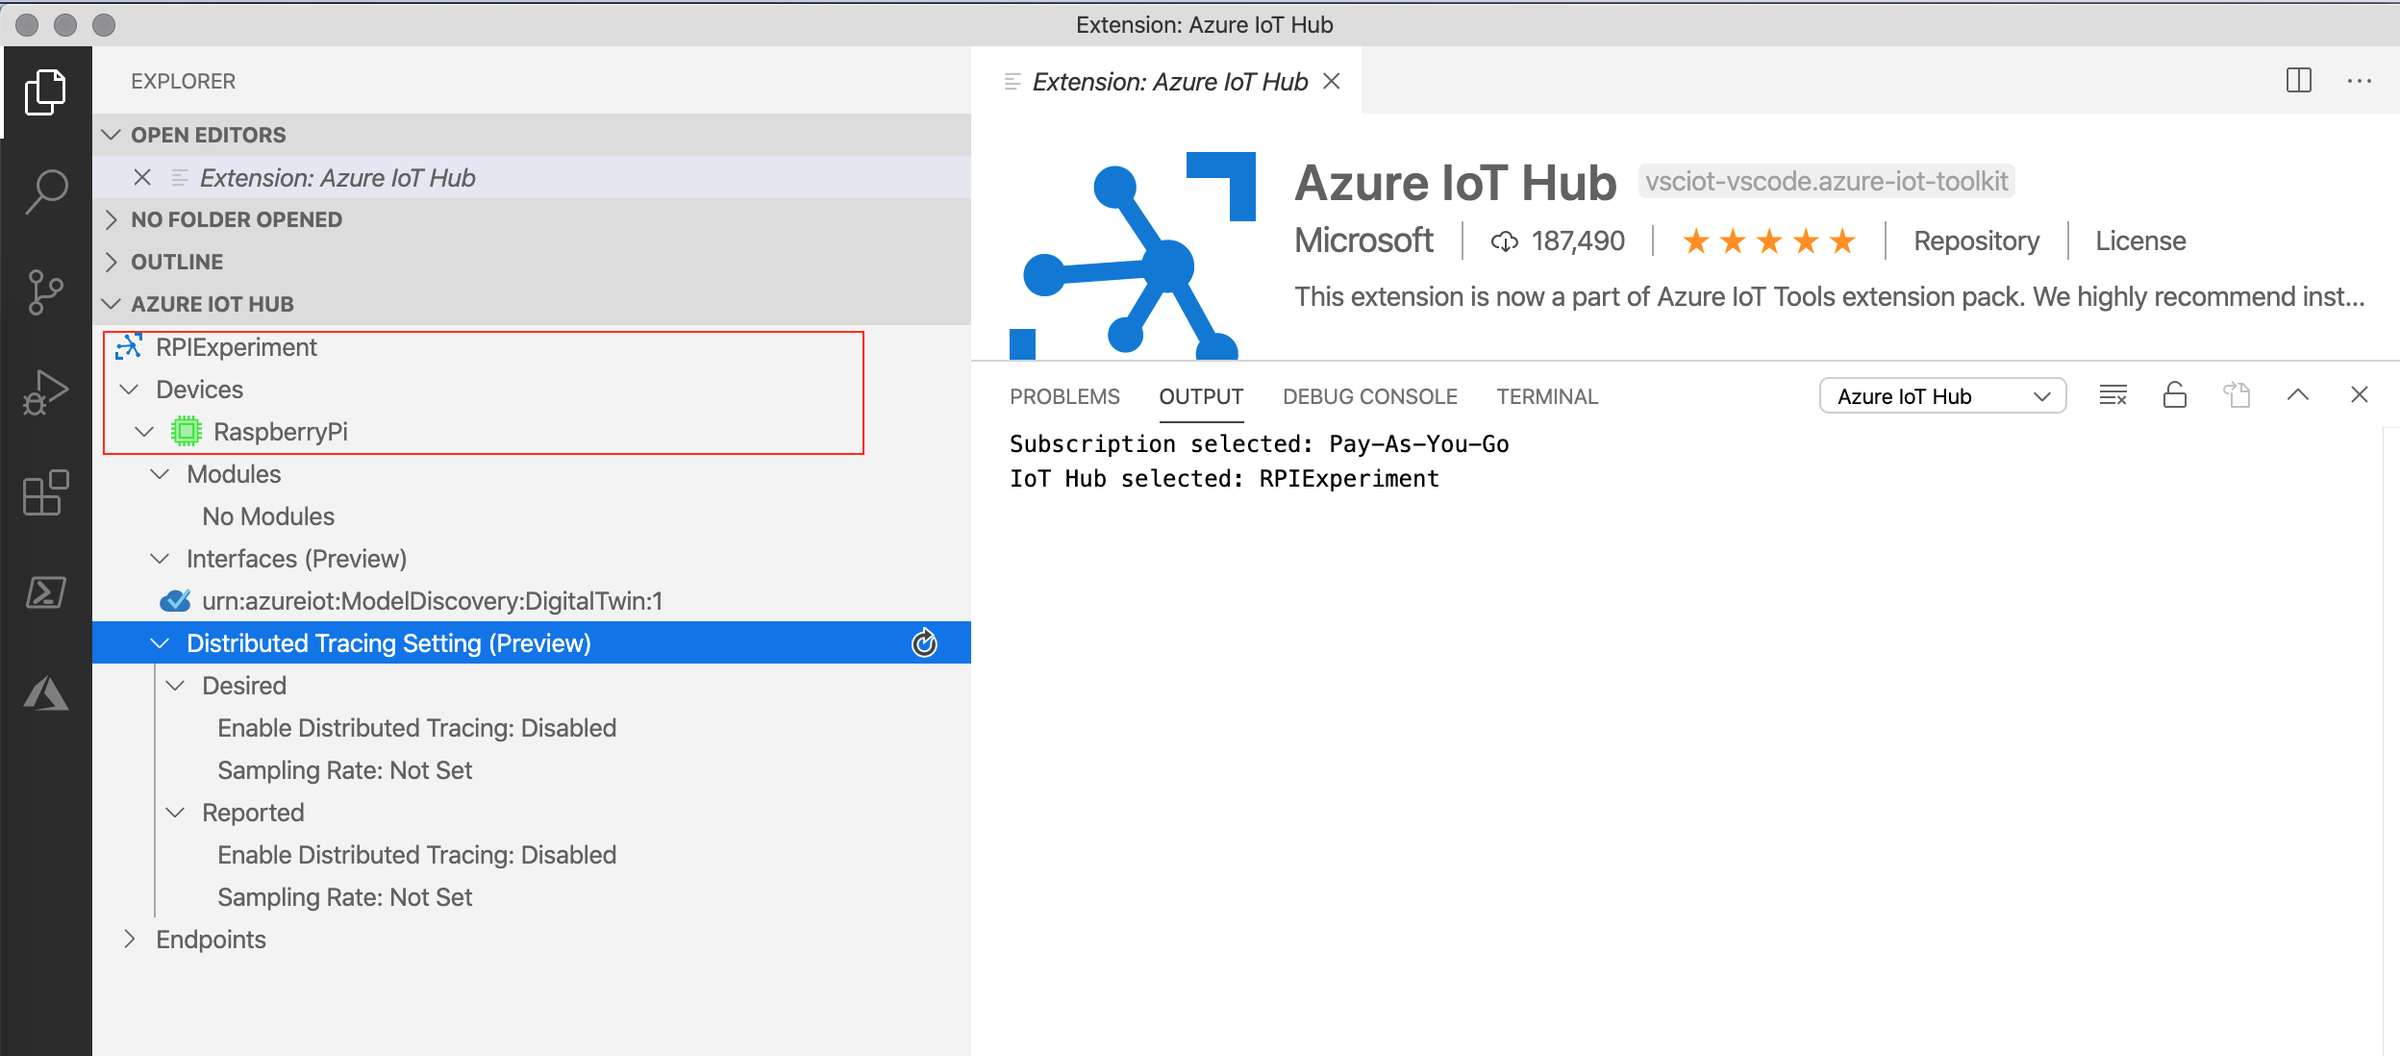
Task: Split the editor
Action: pyautogui.click(x=2299, y=80)
